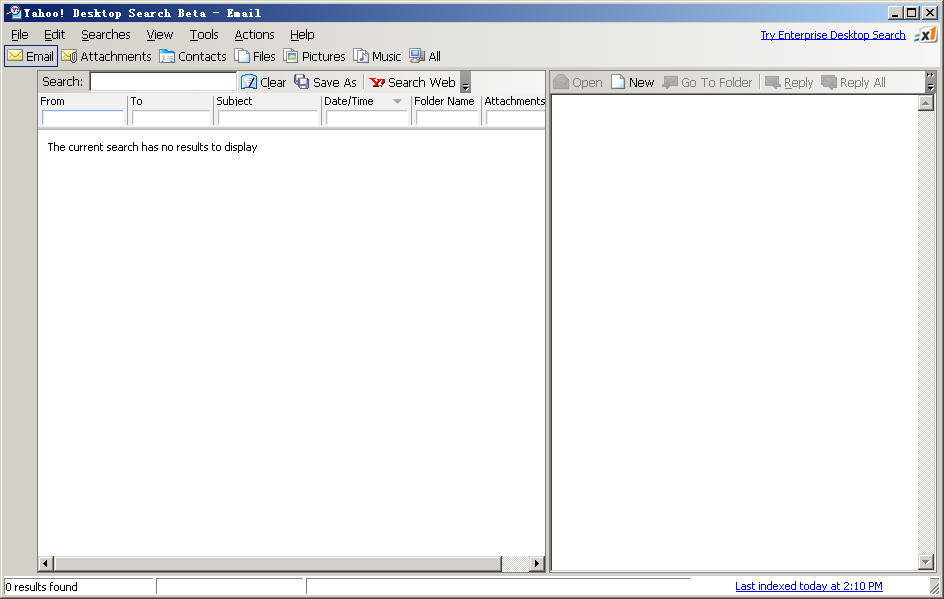The height and width of the screenshot is (599, 944).
Task: Sort by Attachments column header
Action: click(x=514, y=101)
